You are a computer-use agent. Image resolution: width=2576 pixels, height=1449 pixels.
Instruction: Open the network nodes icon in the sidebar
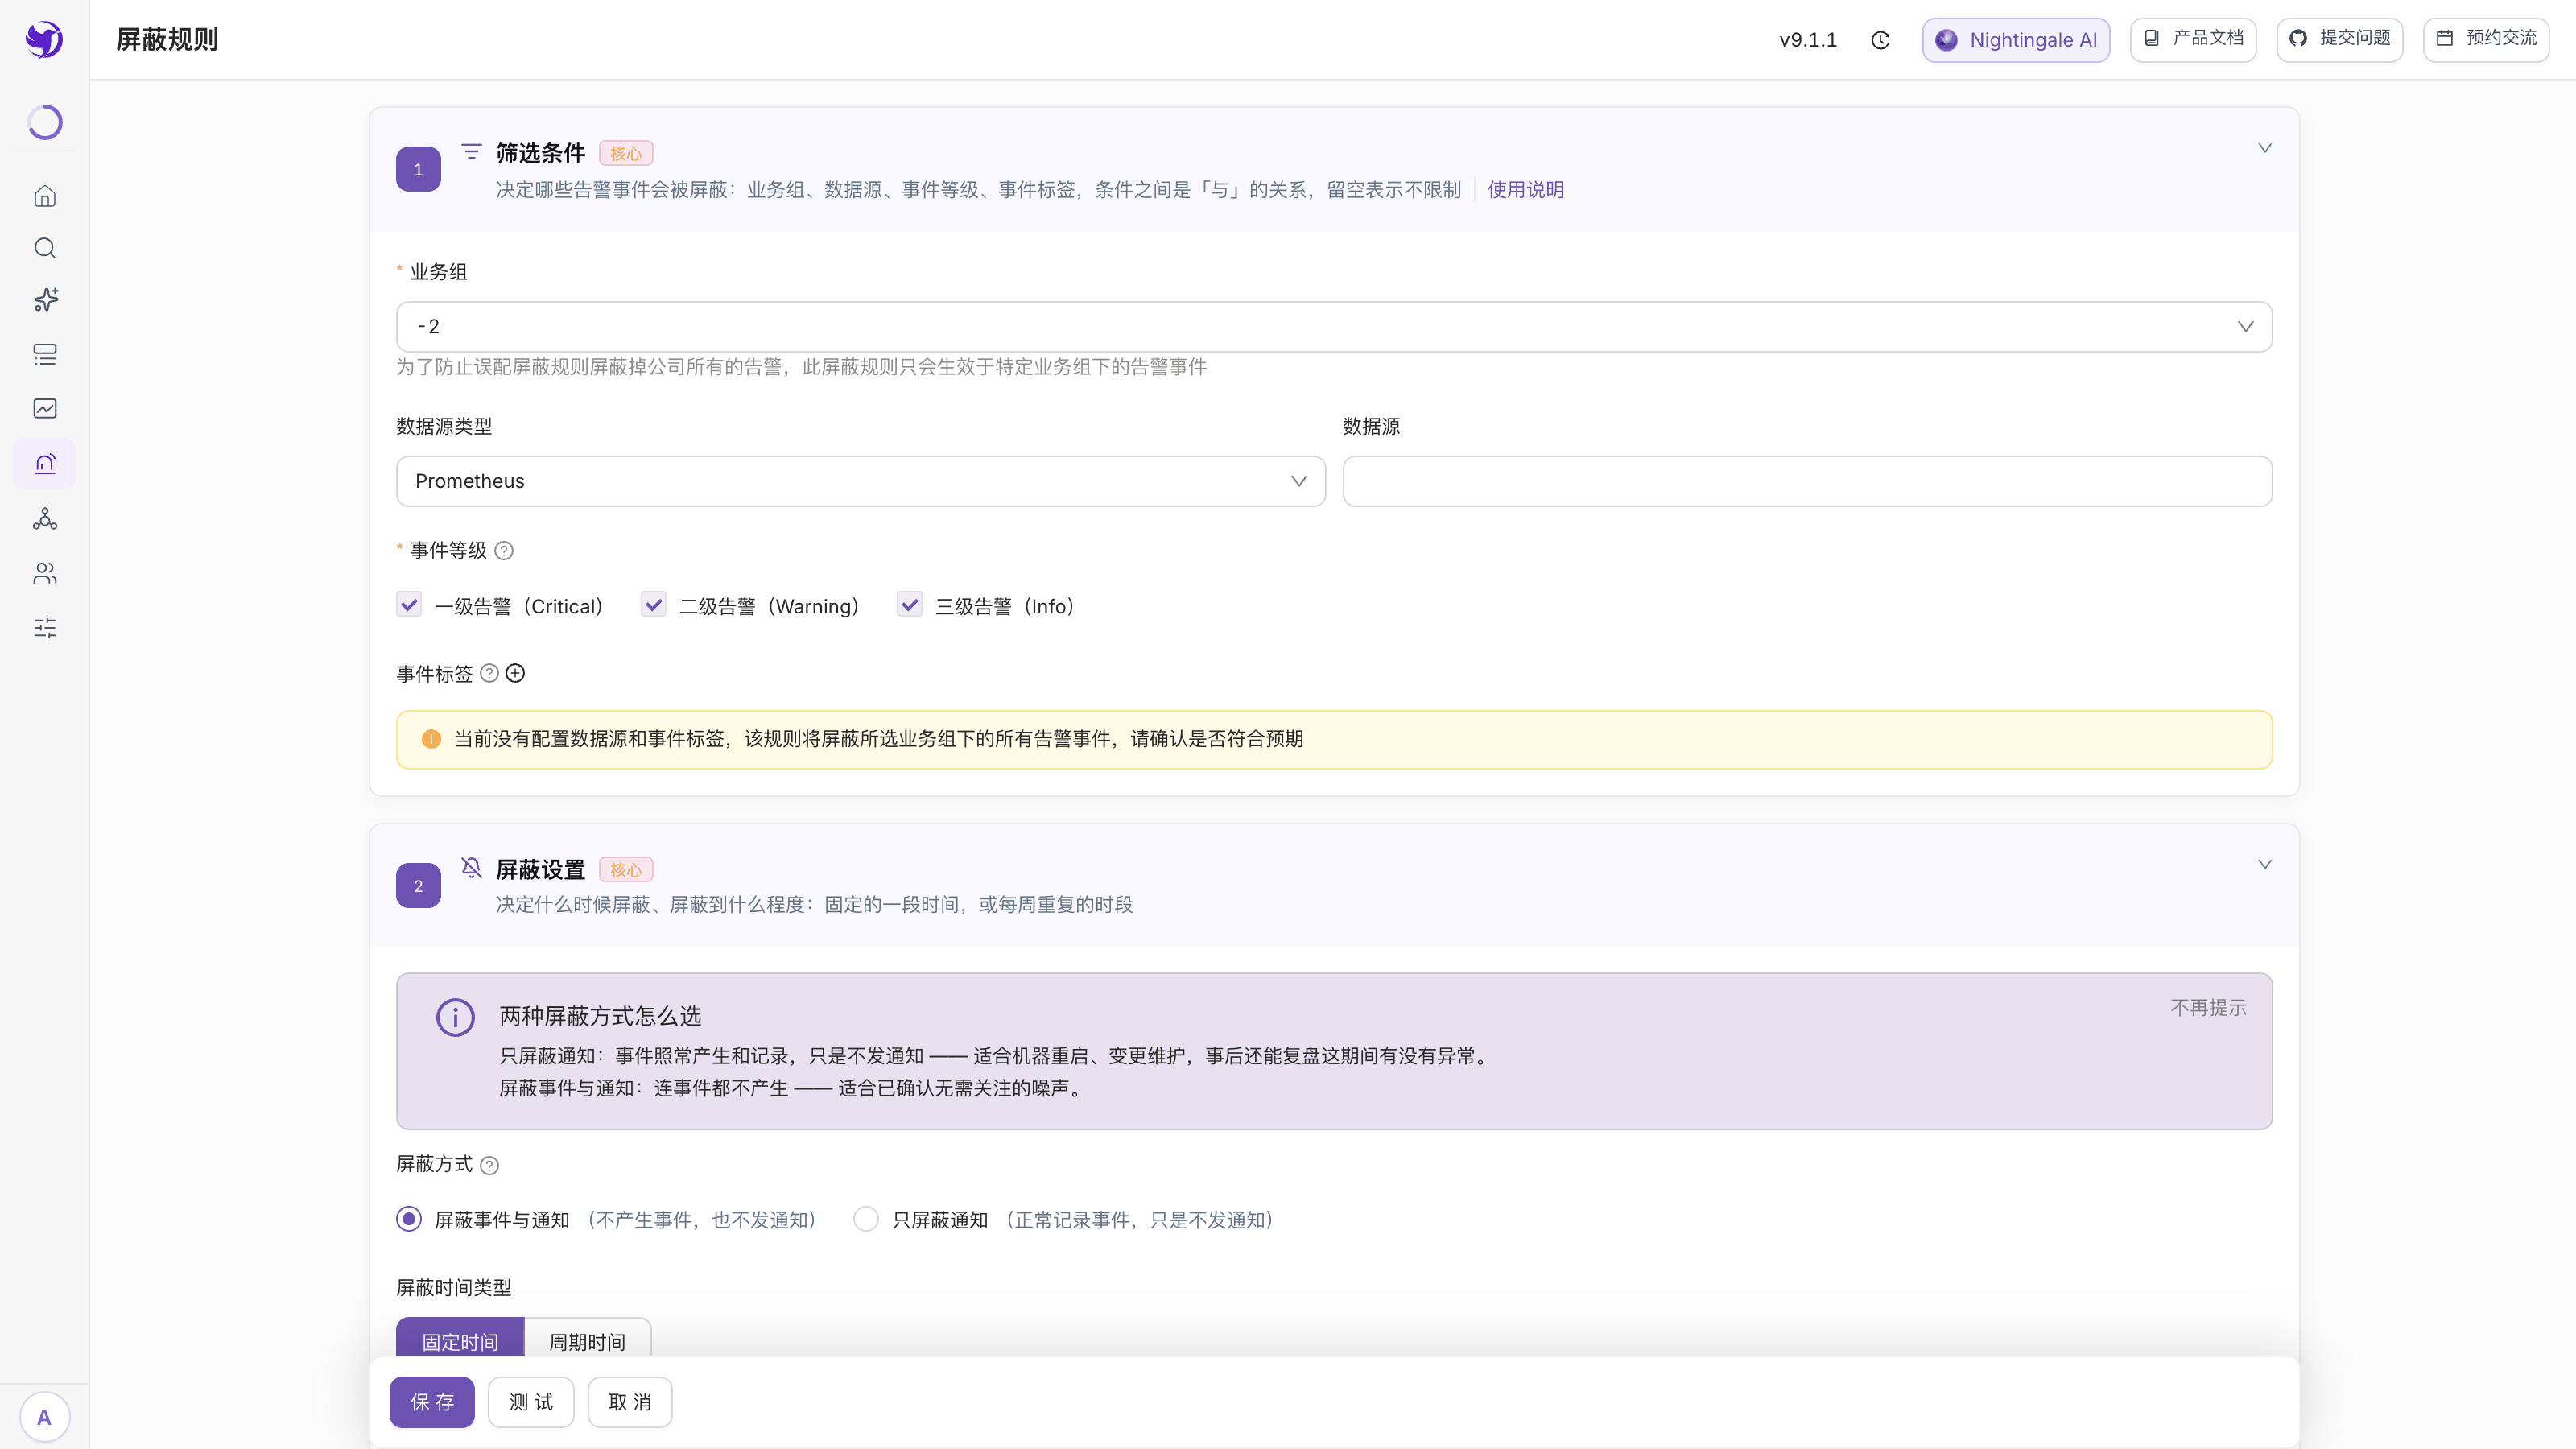45,518
